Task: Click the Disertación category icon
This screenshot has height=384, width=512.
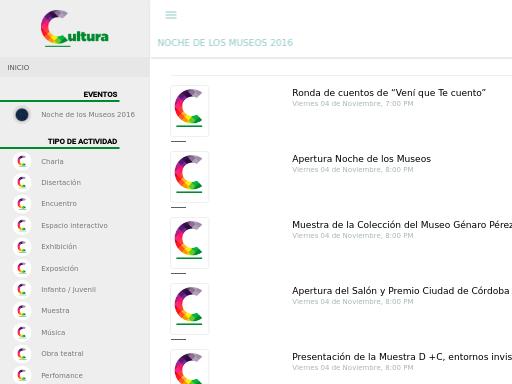Action: click(22, 183)
